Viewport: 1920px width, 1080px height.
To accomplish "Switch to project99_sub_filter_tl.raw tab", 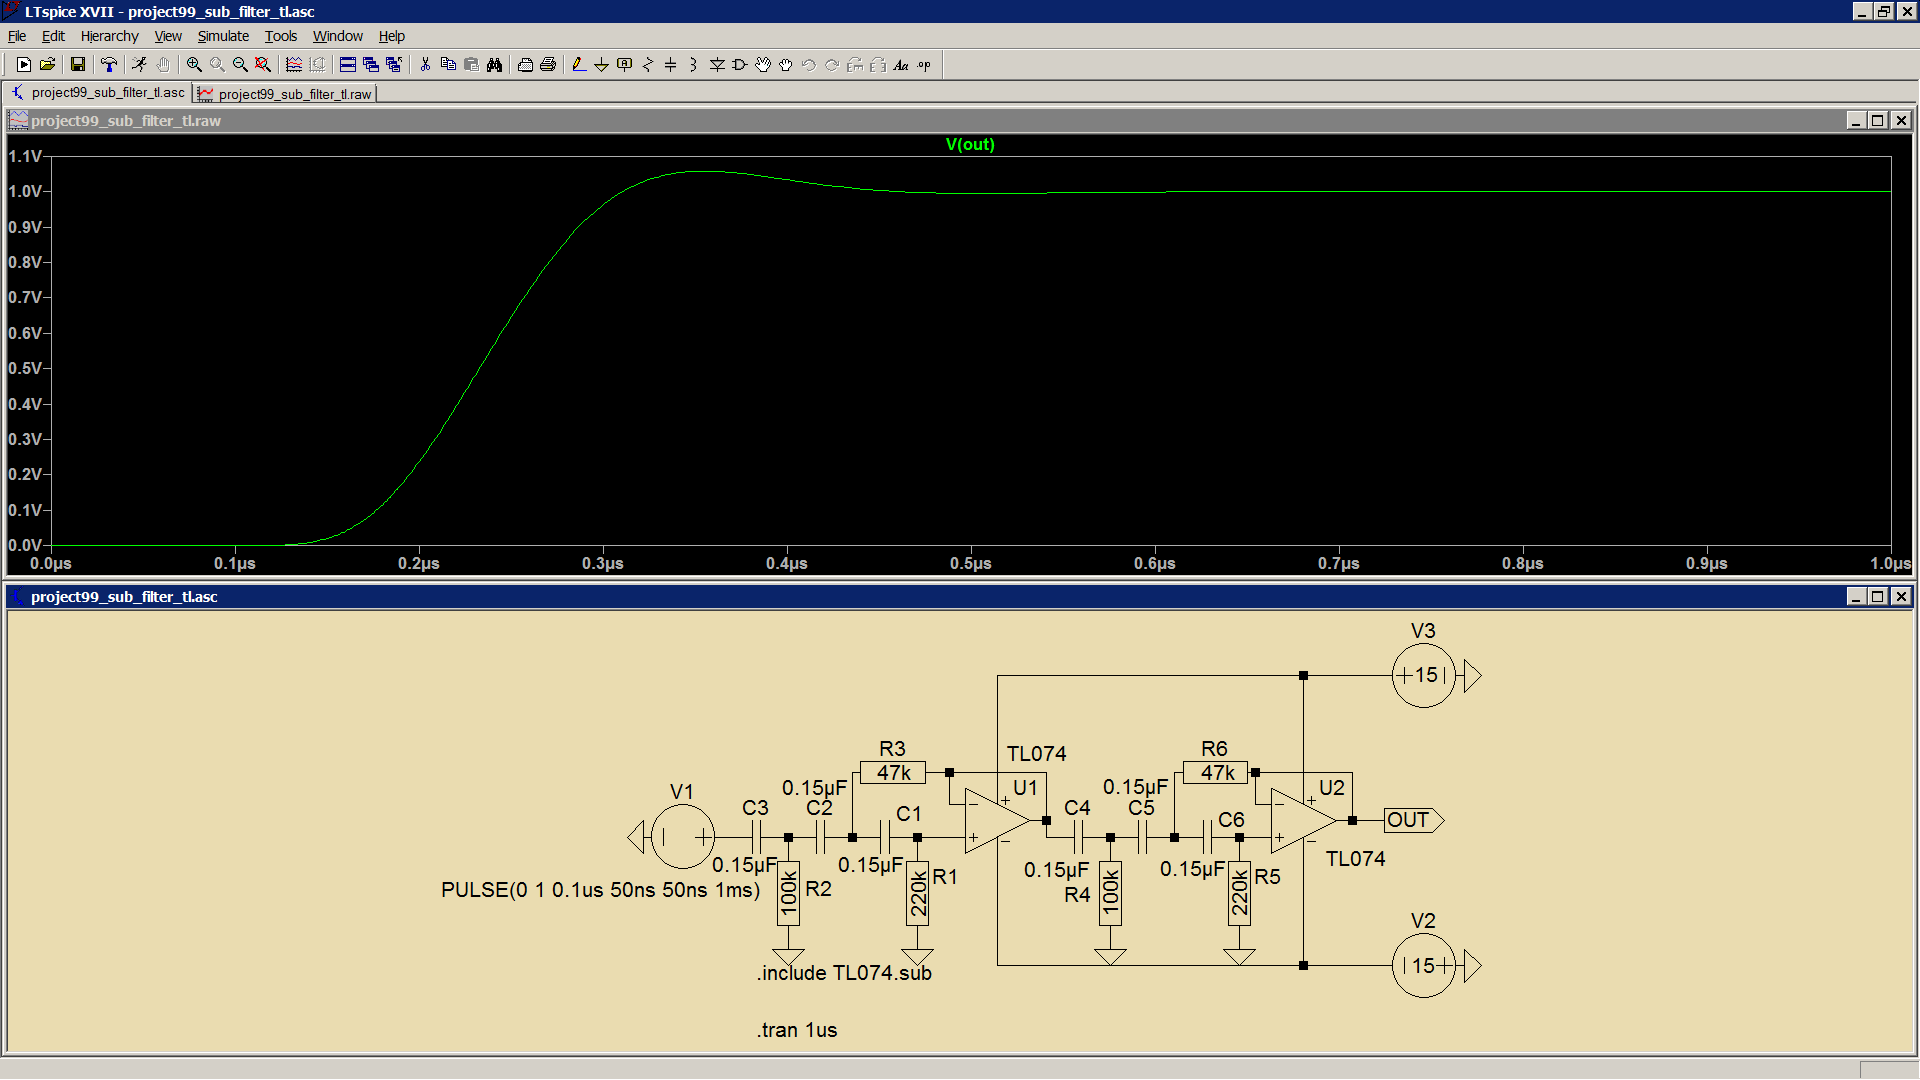I will pyautogui.click(x=285, y=94).
